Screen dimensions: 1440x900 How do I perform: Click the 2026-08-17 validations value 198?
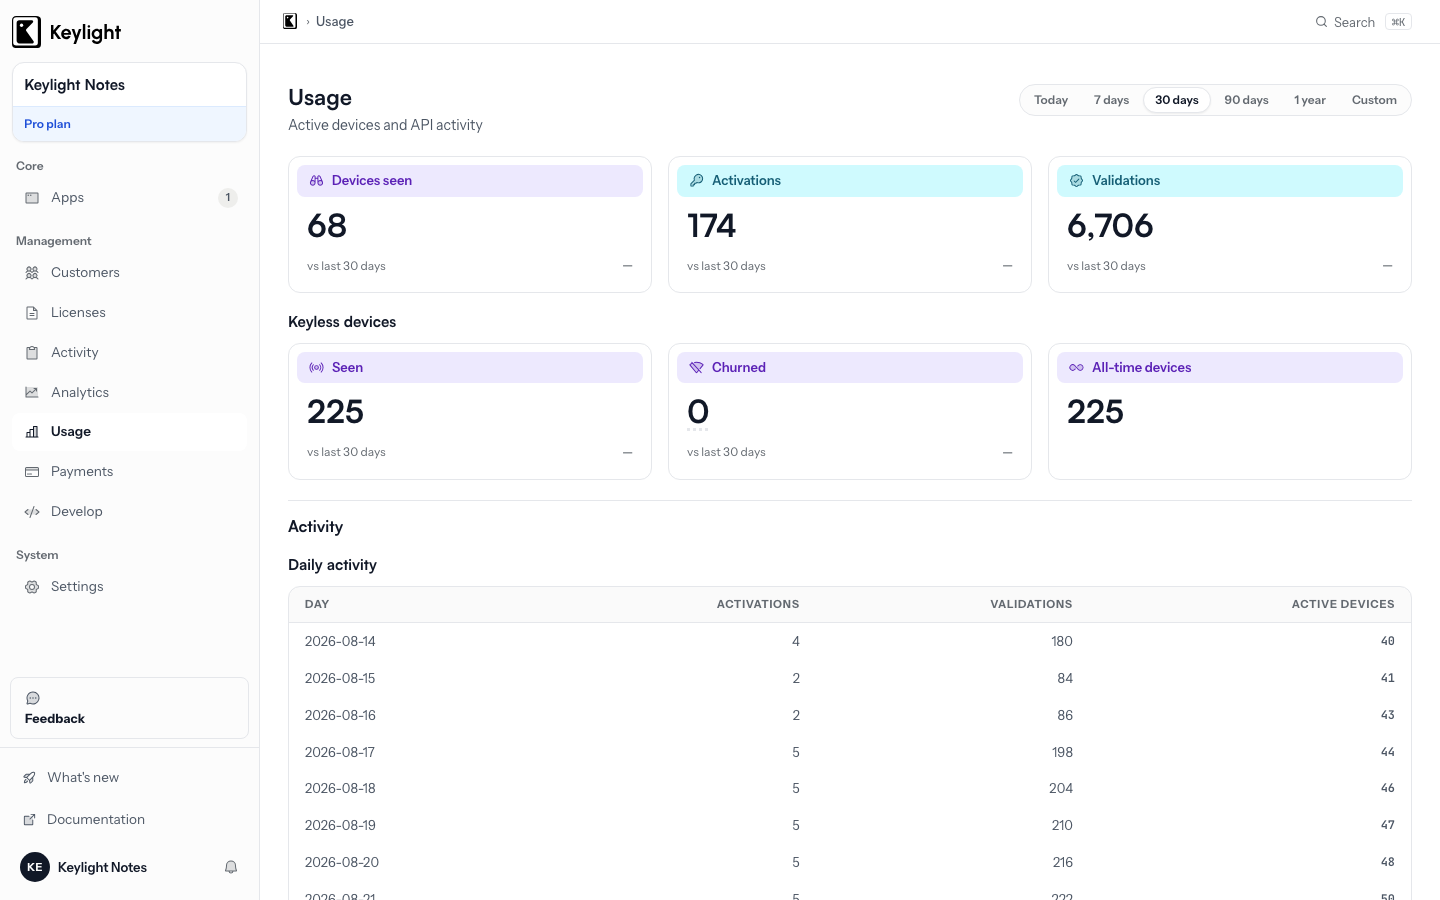[1062, 753]
